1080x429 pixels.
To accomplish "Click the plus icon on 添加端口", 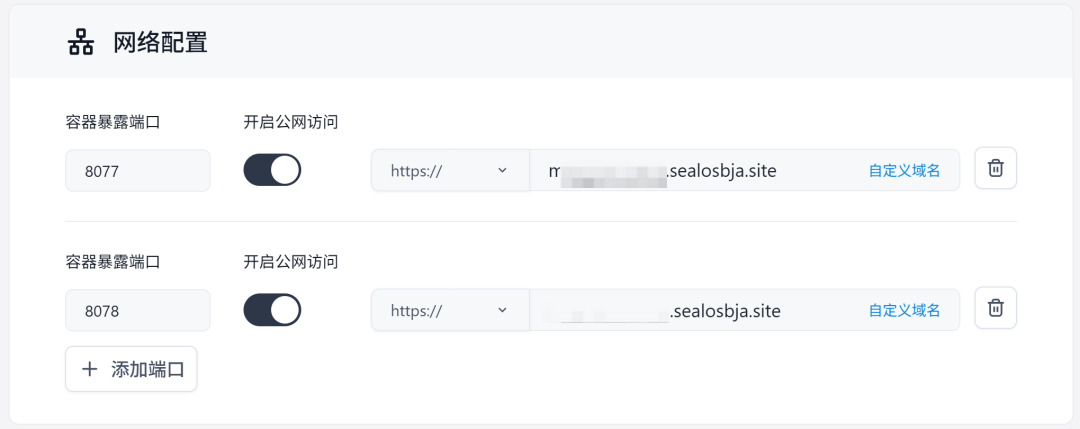I will coord(90,369).
